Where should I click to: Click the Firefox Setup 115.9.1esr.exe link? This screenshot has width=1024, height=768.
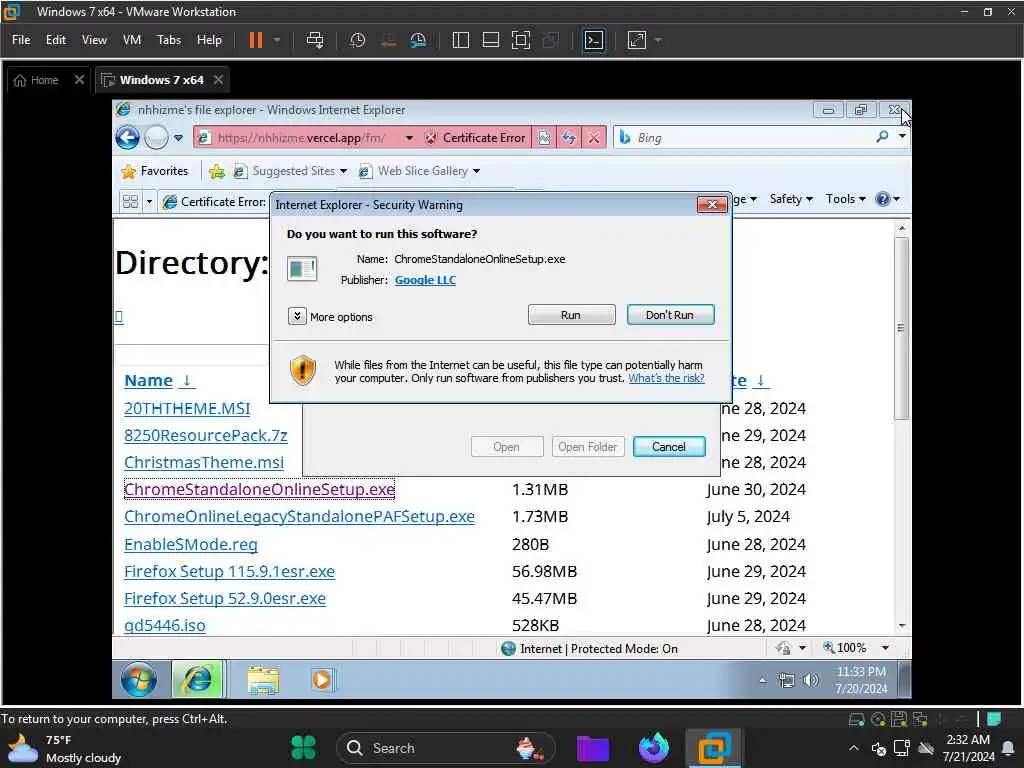point(229,571)
